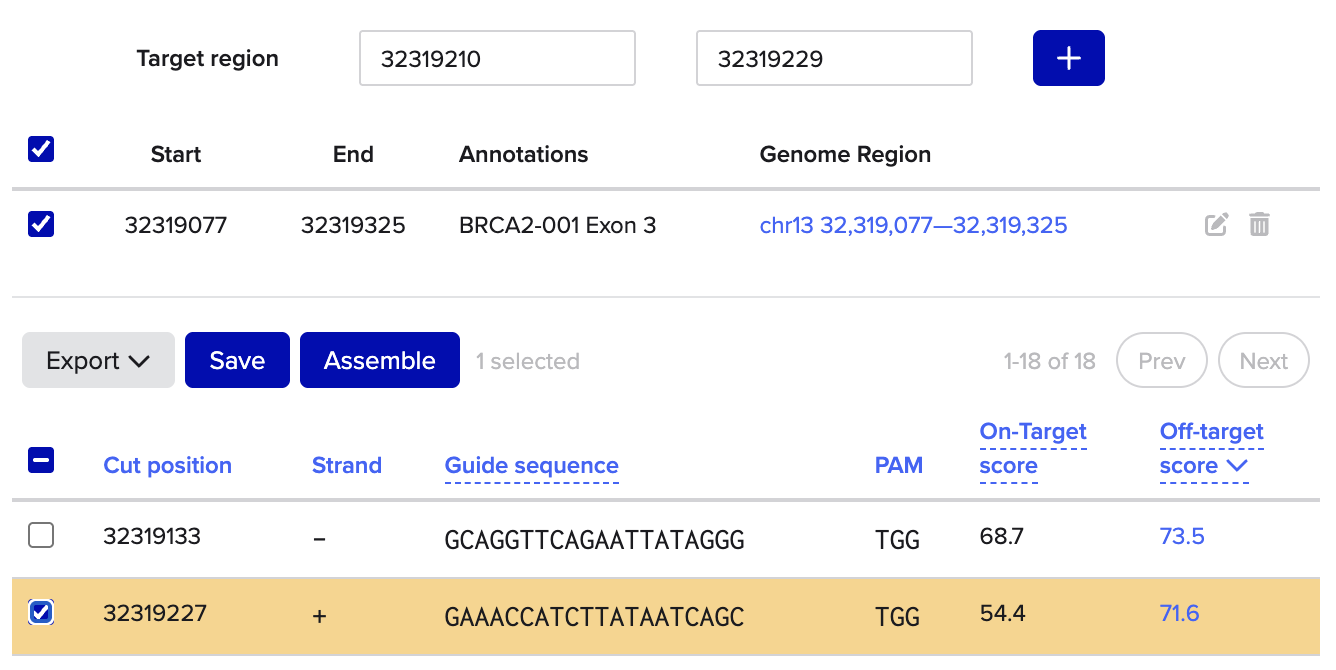The height and width of the screenshot is (670, 1336).
Task: Click the plus button to add target region
Action: pos(1068,58)
